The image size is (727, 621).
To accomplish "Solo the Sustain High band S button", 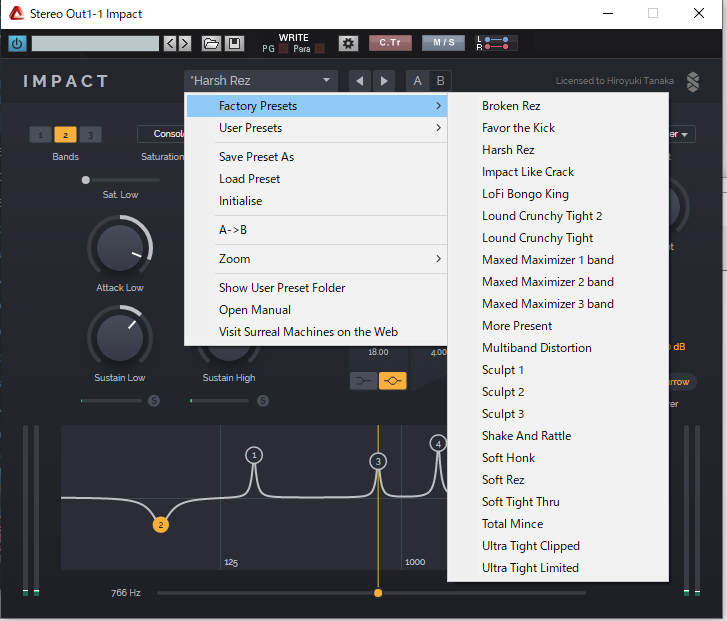I will 263,401.
